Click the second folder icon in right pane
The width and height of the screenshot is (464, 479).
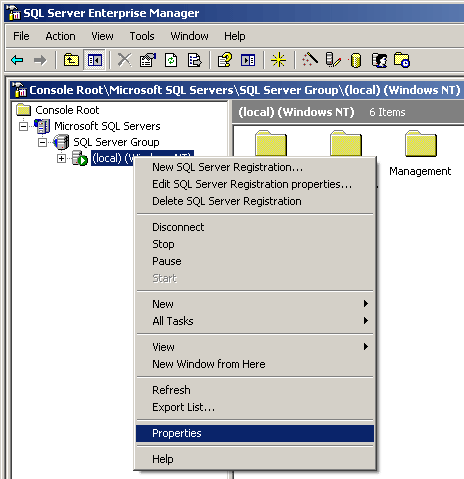coord(346,143)
